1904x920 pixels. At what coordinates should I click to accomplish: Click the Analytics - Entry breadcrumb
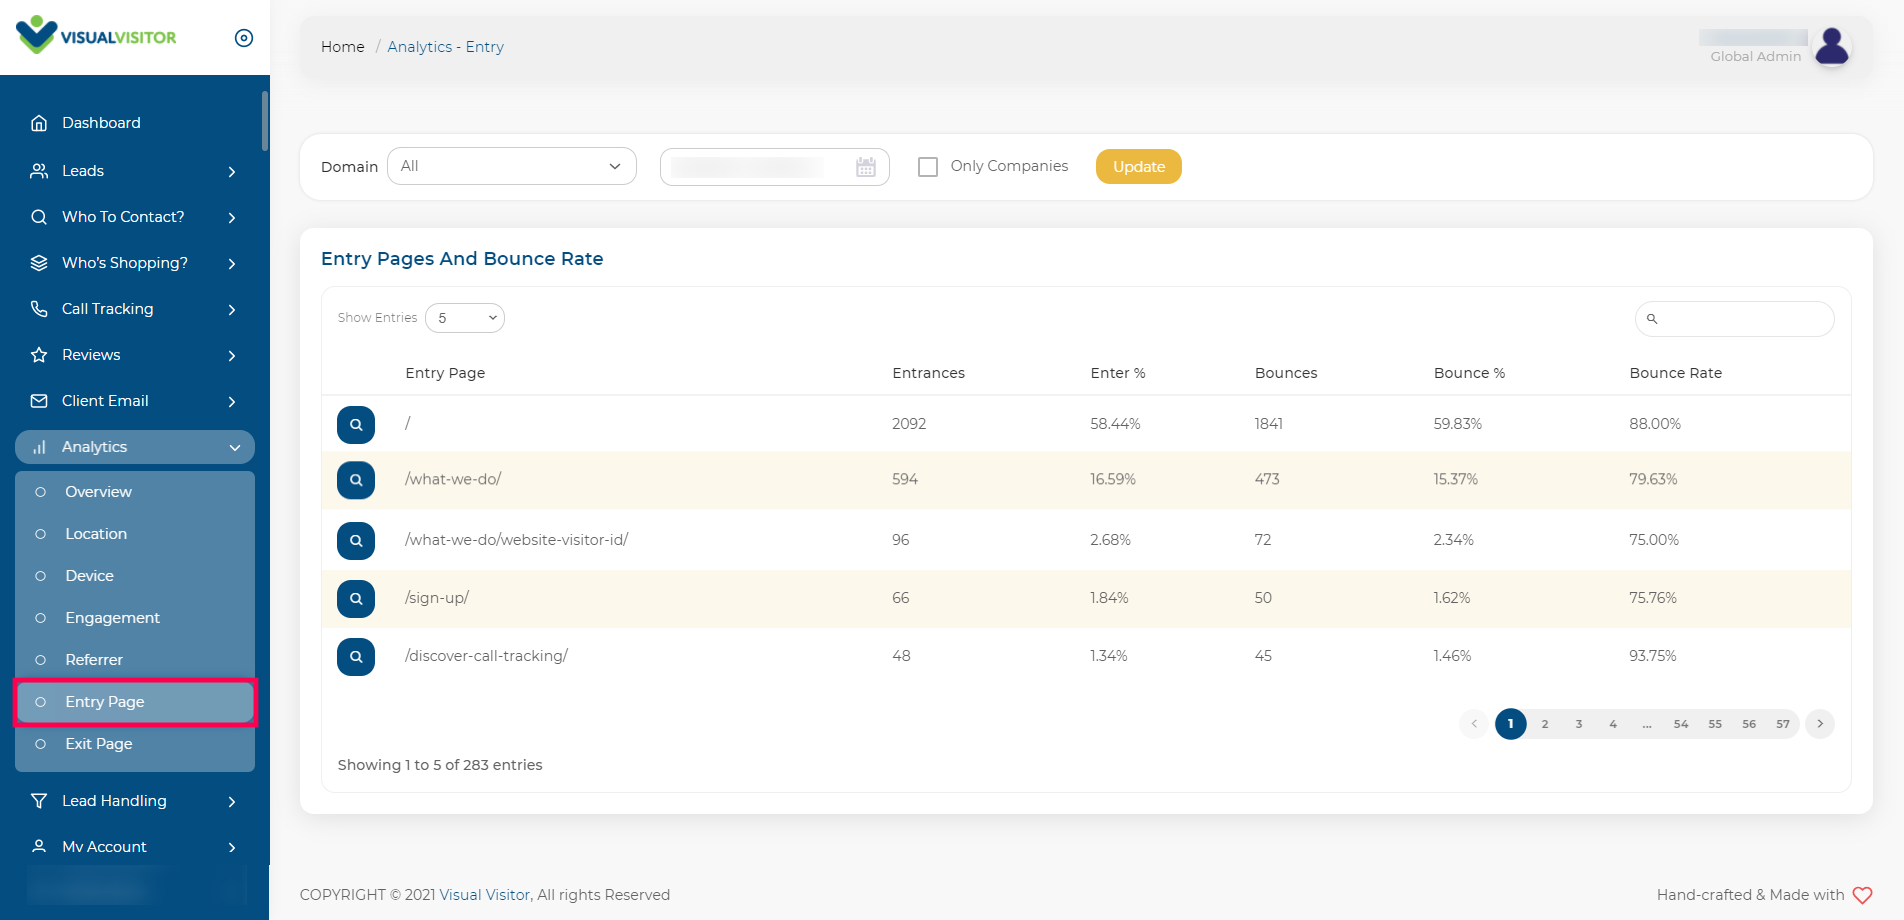[x=446, y=47]
